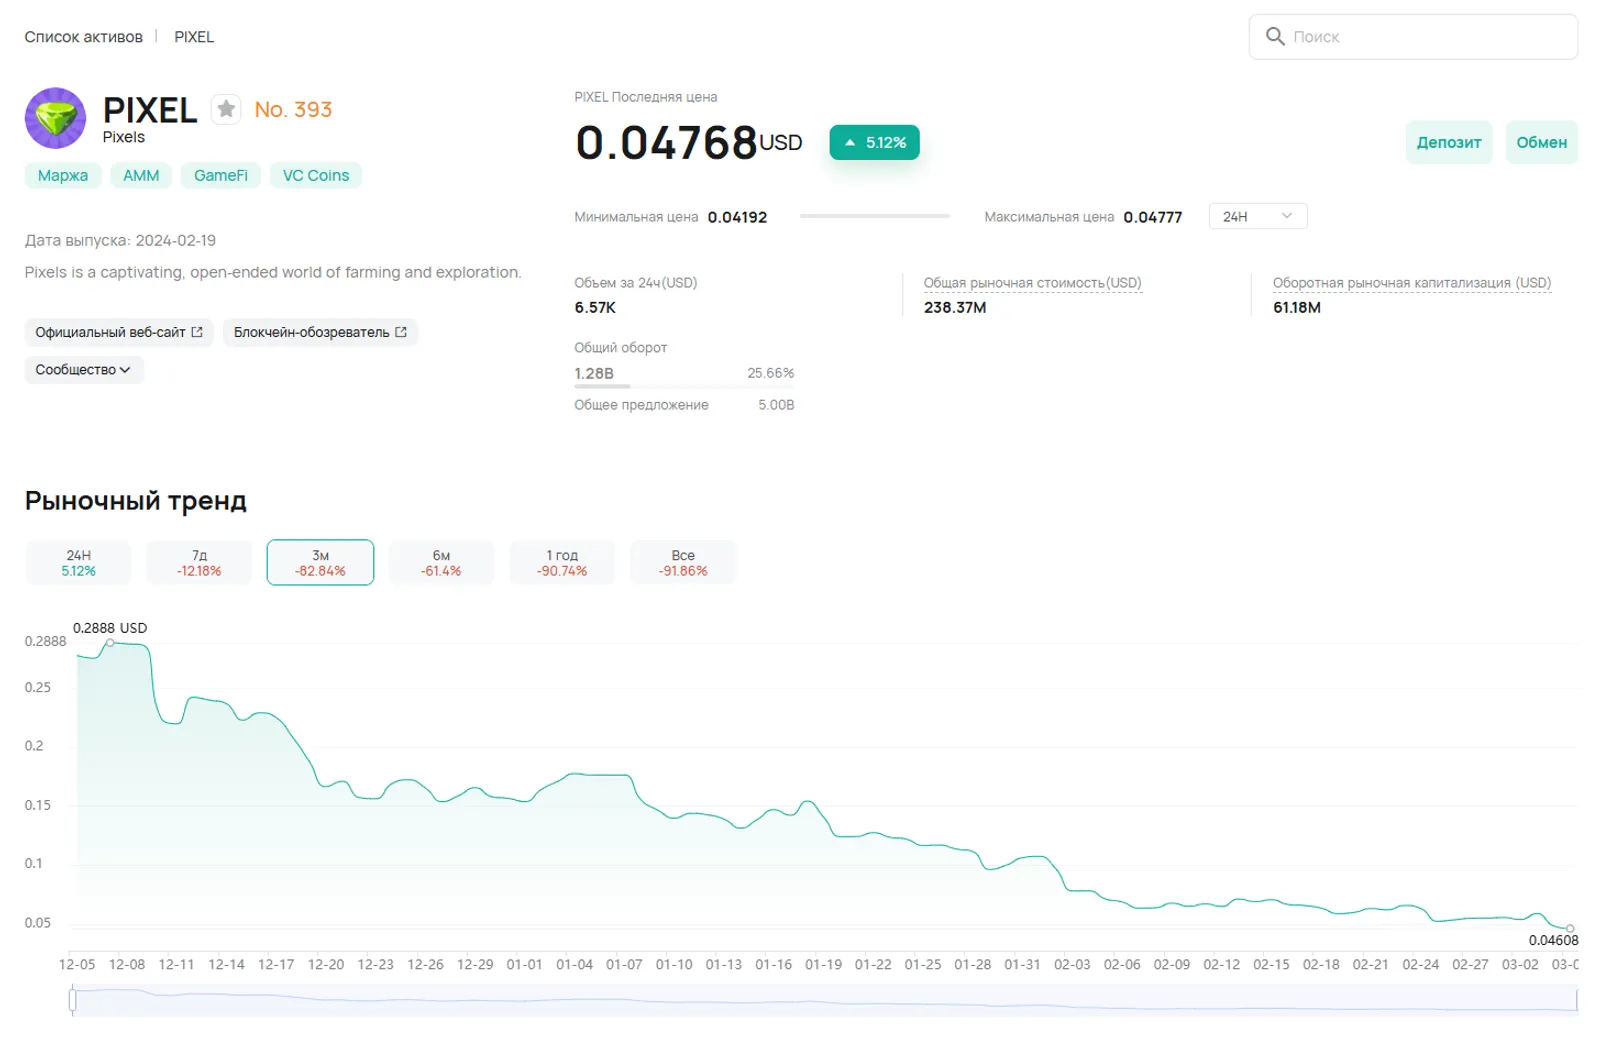
Task: Click the 25.66% circulation percentage
Action: click(x=771, y=373)
